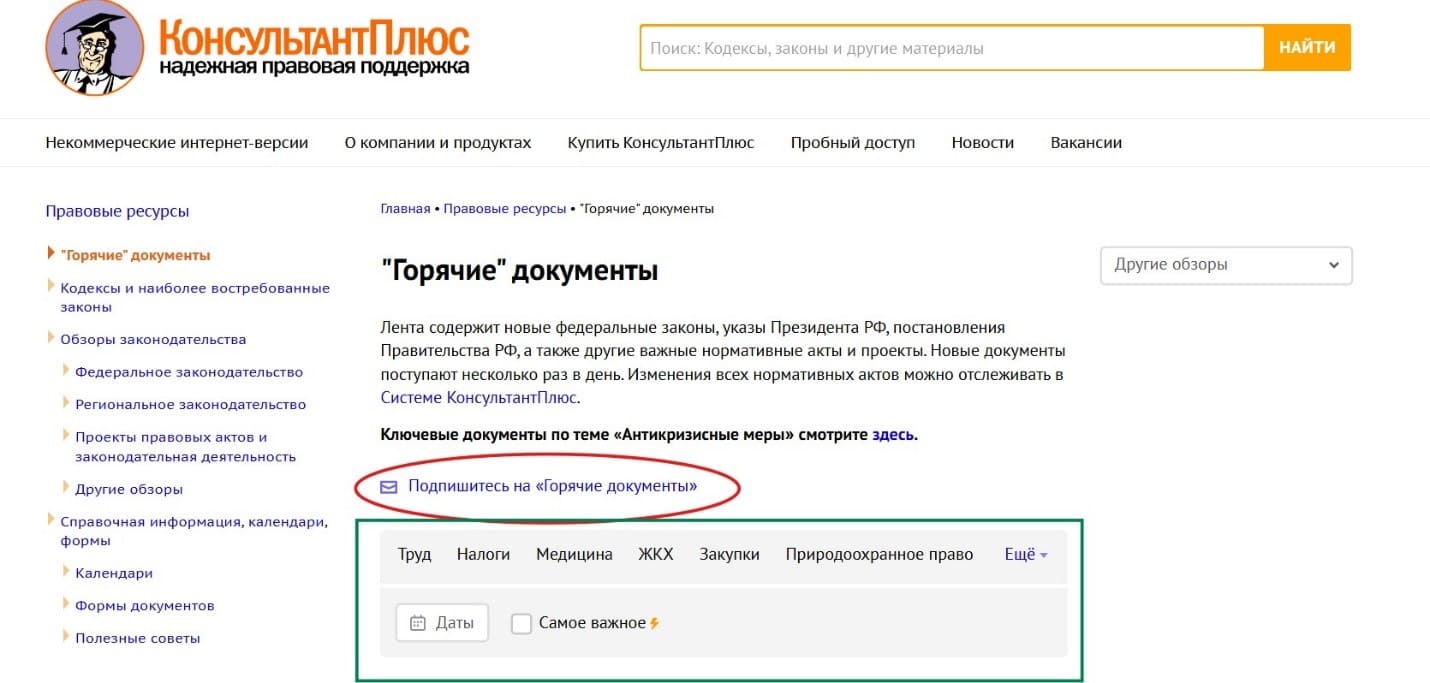The width and height of the screenshot is (1430, 683).
Task: Open О компании и продуктах menu item
Action: click(x=438, y=142)
